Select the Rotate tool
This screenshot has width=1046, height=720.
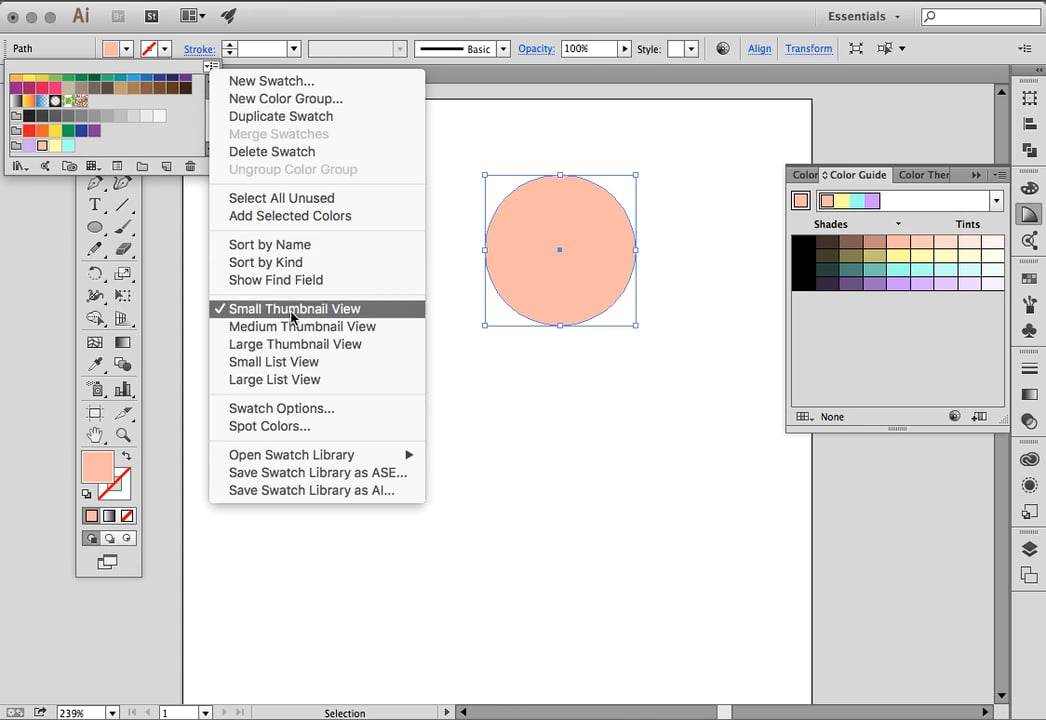[95, 274]
